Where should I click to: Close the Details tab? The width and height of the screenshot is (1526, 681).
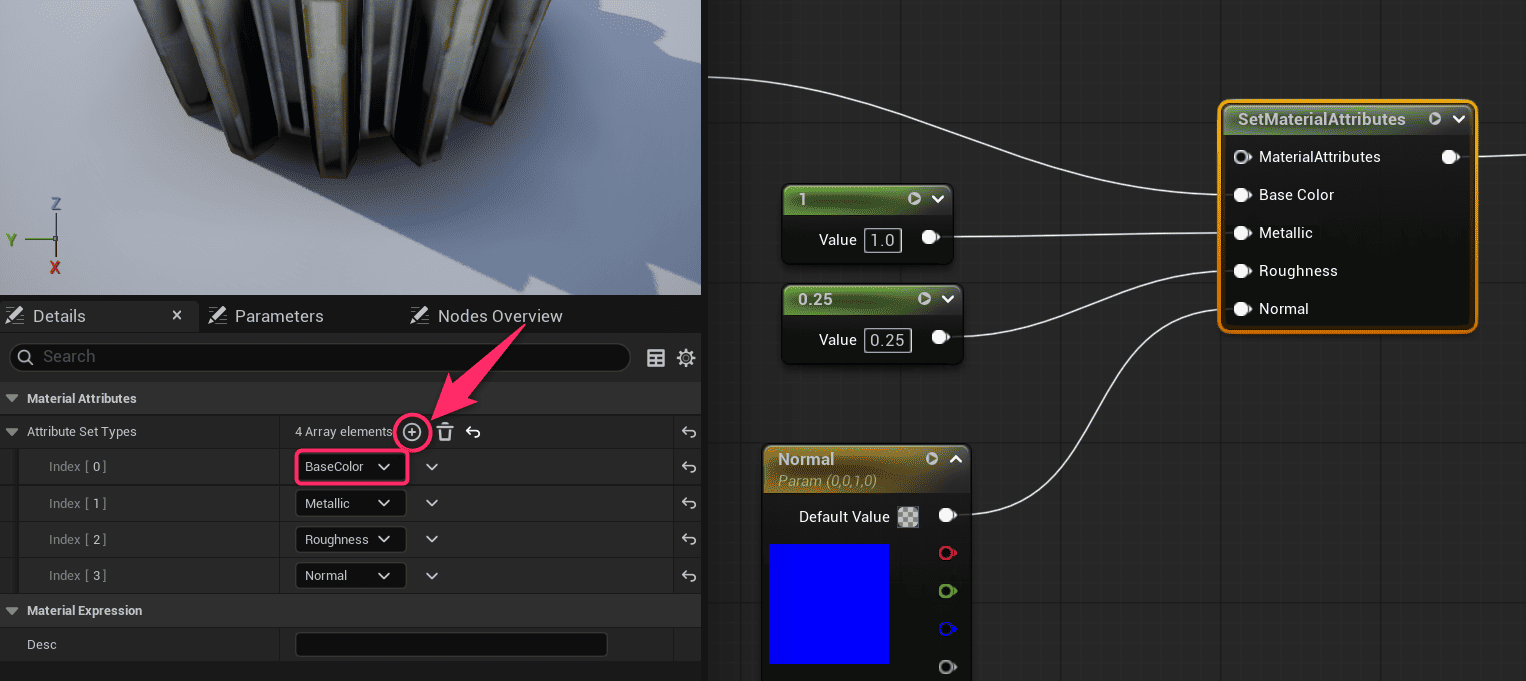pos(177,315)
